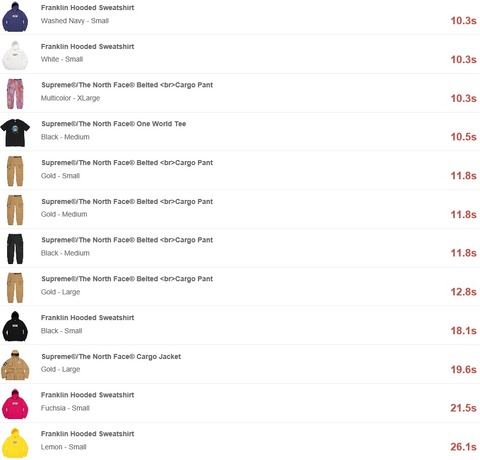Click the white hooded sweatshirt thumbnail
The width and height of the screenshot is (480, 460).
click(x=15, y=55)
